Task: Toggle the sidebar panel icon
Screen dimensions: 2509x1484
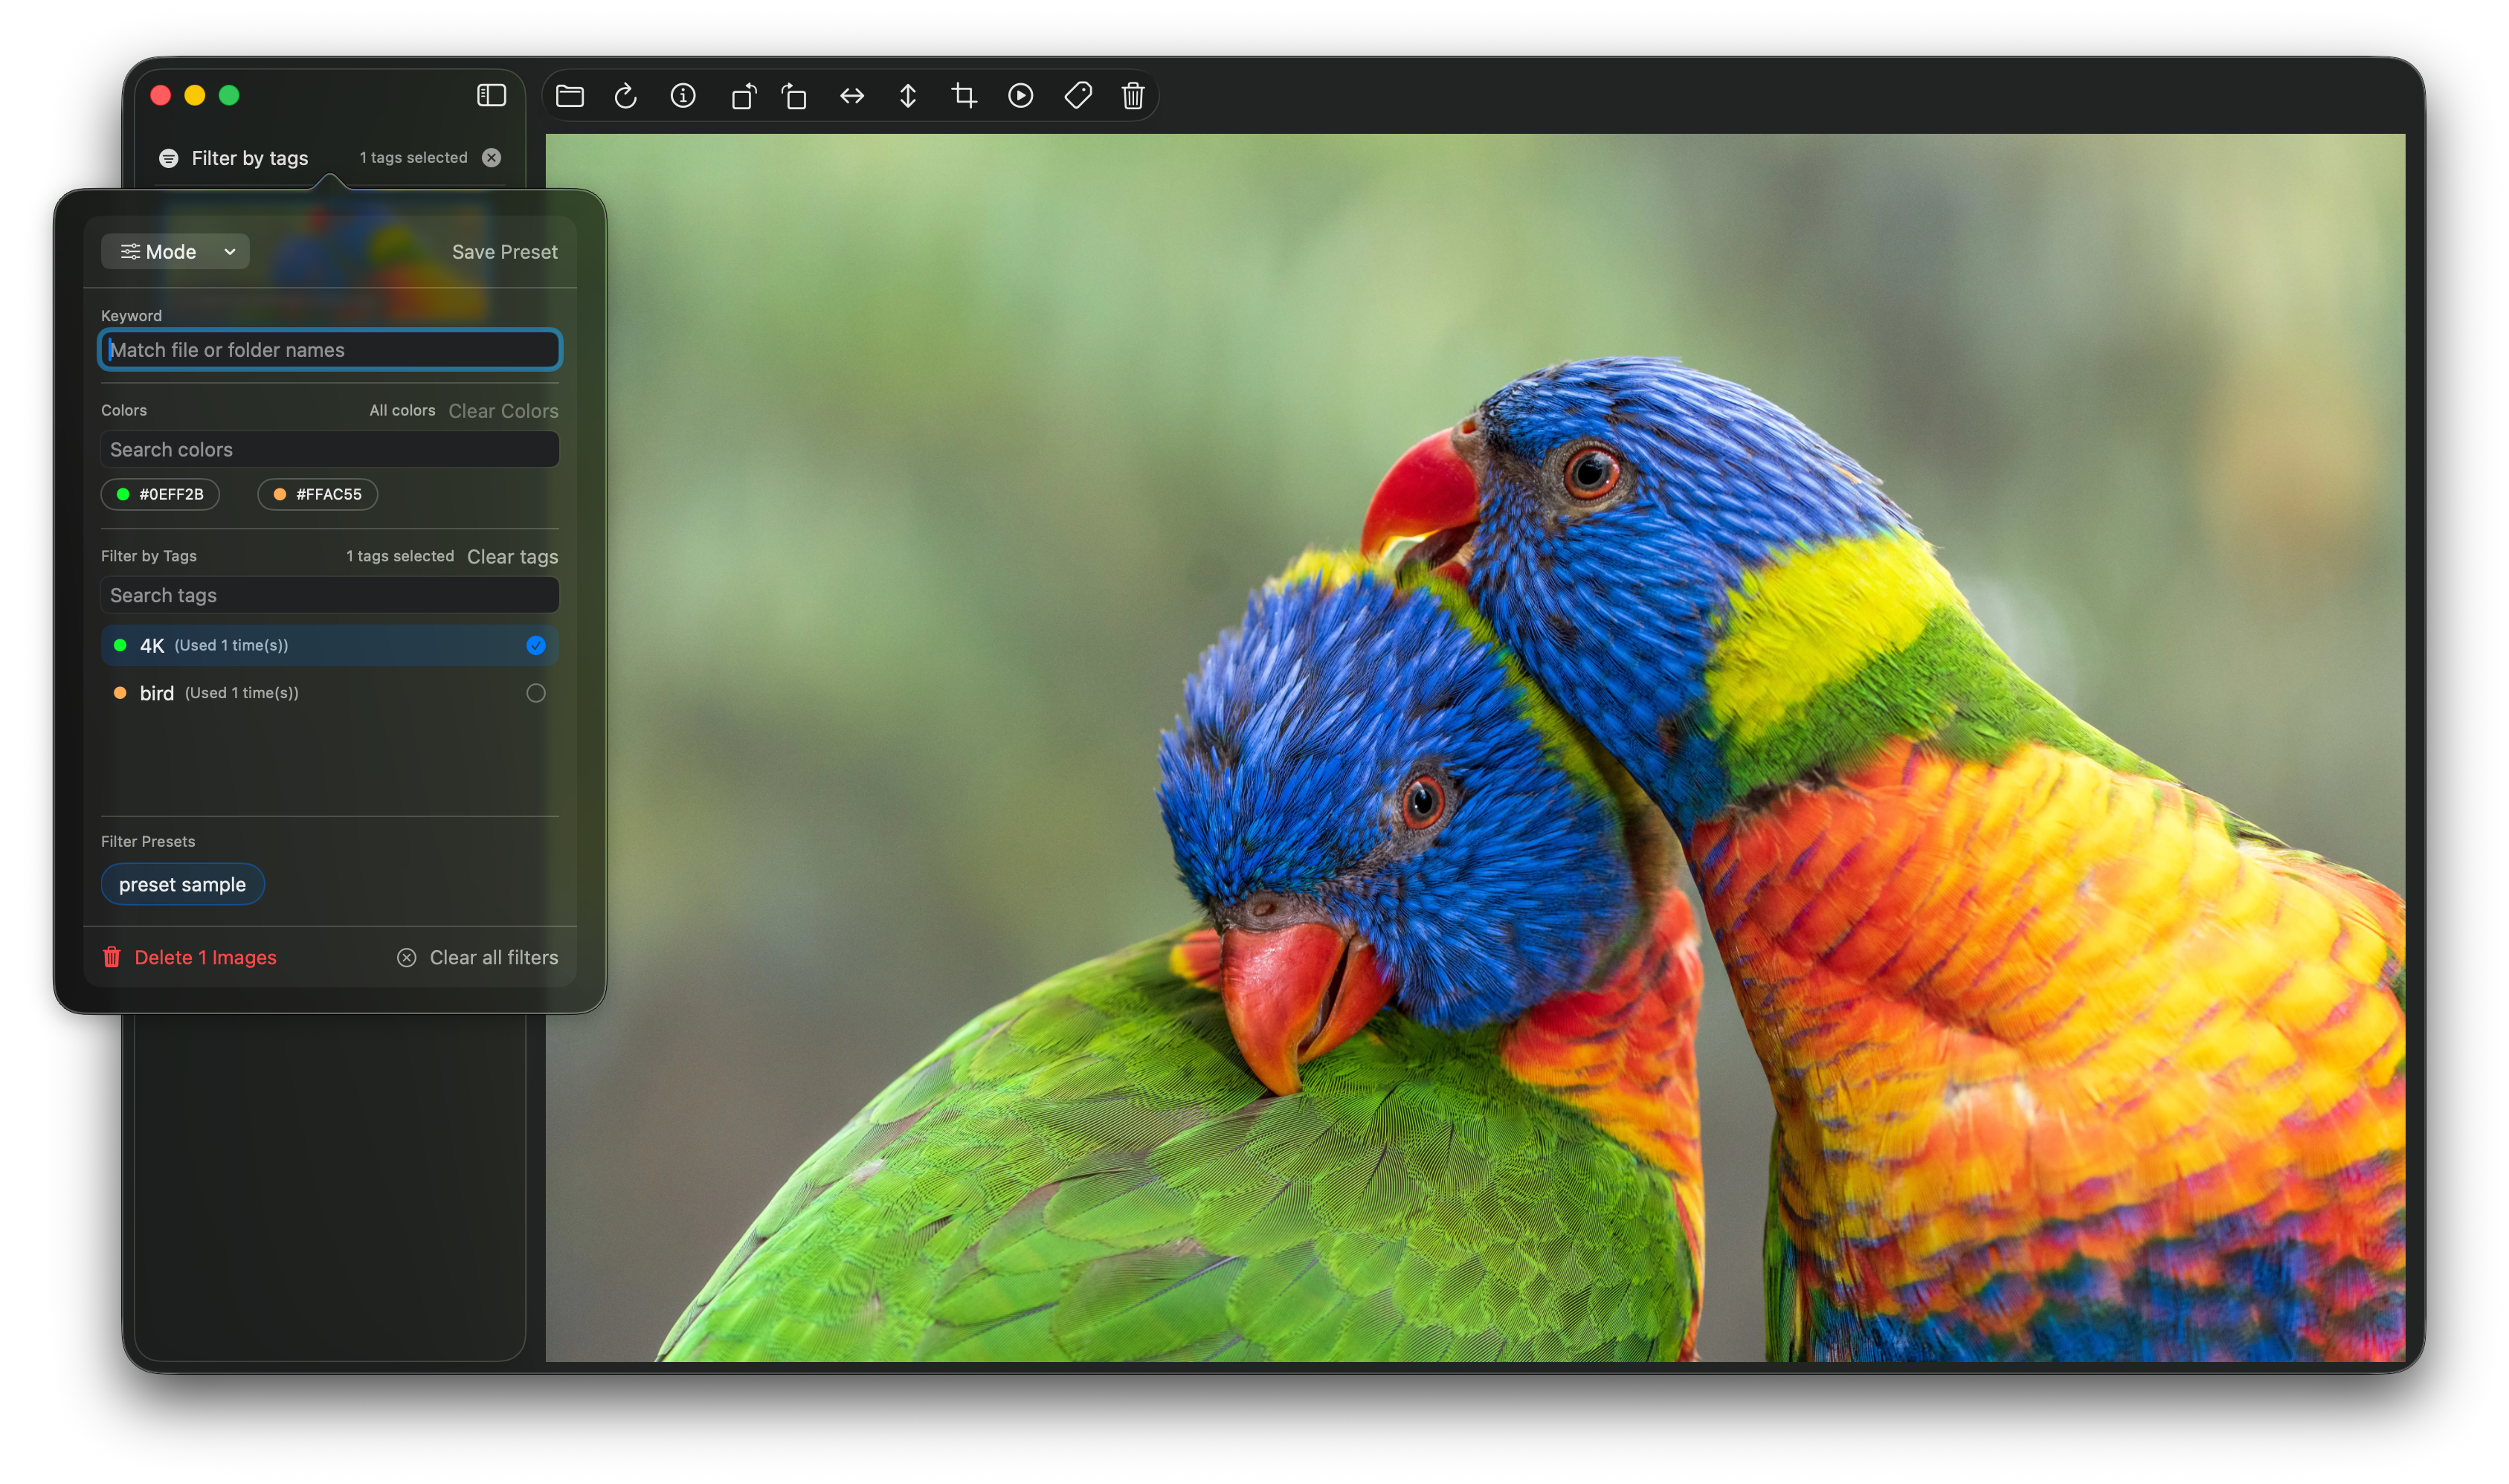Action: click(491, 95)
